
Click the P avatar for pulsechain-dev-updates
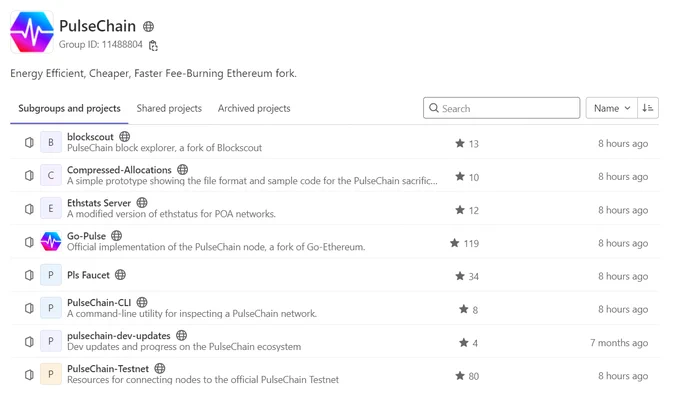coord(51,341)
